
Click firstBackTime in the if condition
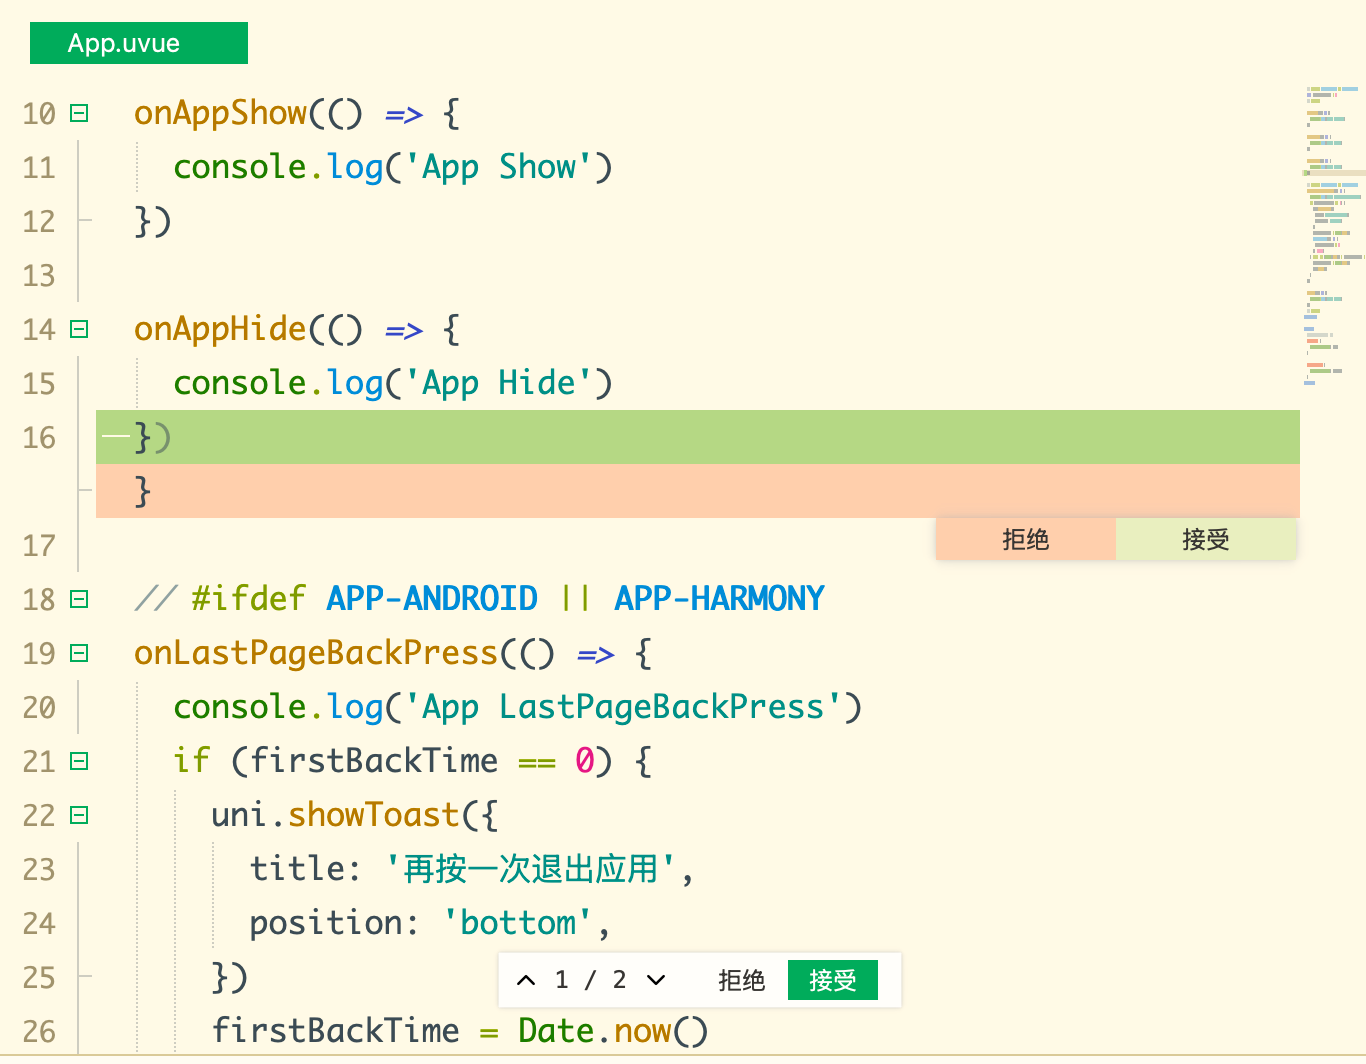click(374, 761)
